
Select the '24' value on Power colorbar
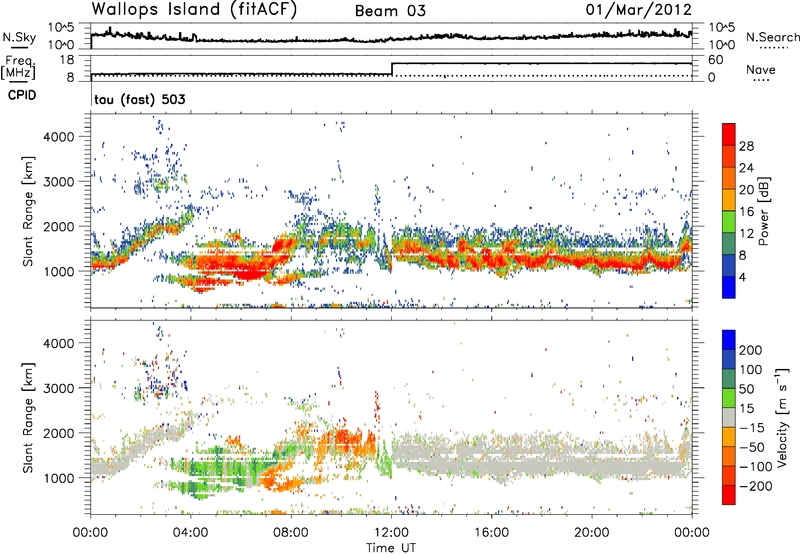pyautogui.click(x=746, y=168)
